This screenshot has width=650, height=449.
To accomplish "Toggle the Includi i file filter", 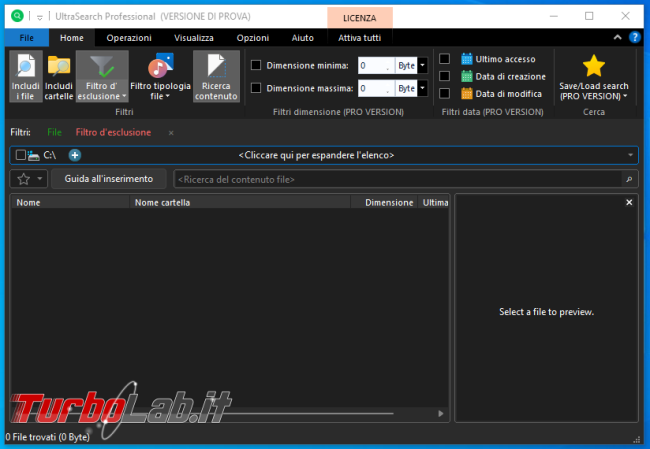I will point(26,77).
